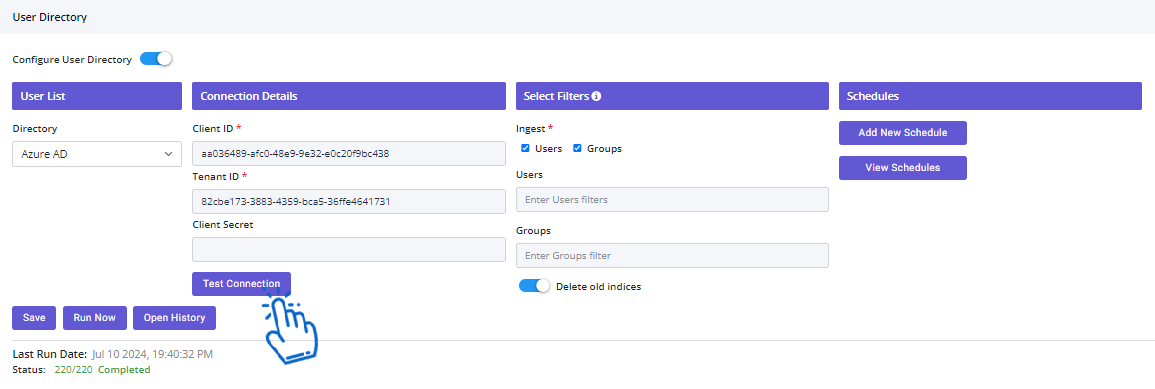The width and height of the screenshot is (1155, 389).
Task: Uncheck the Groups ingest checkbox
Action: (x=578, y=148)
